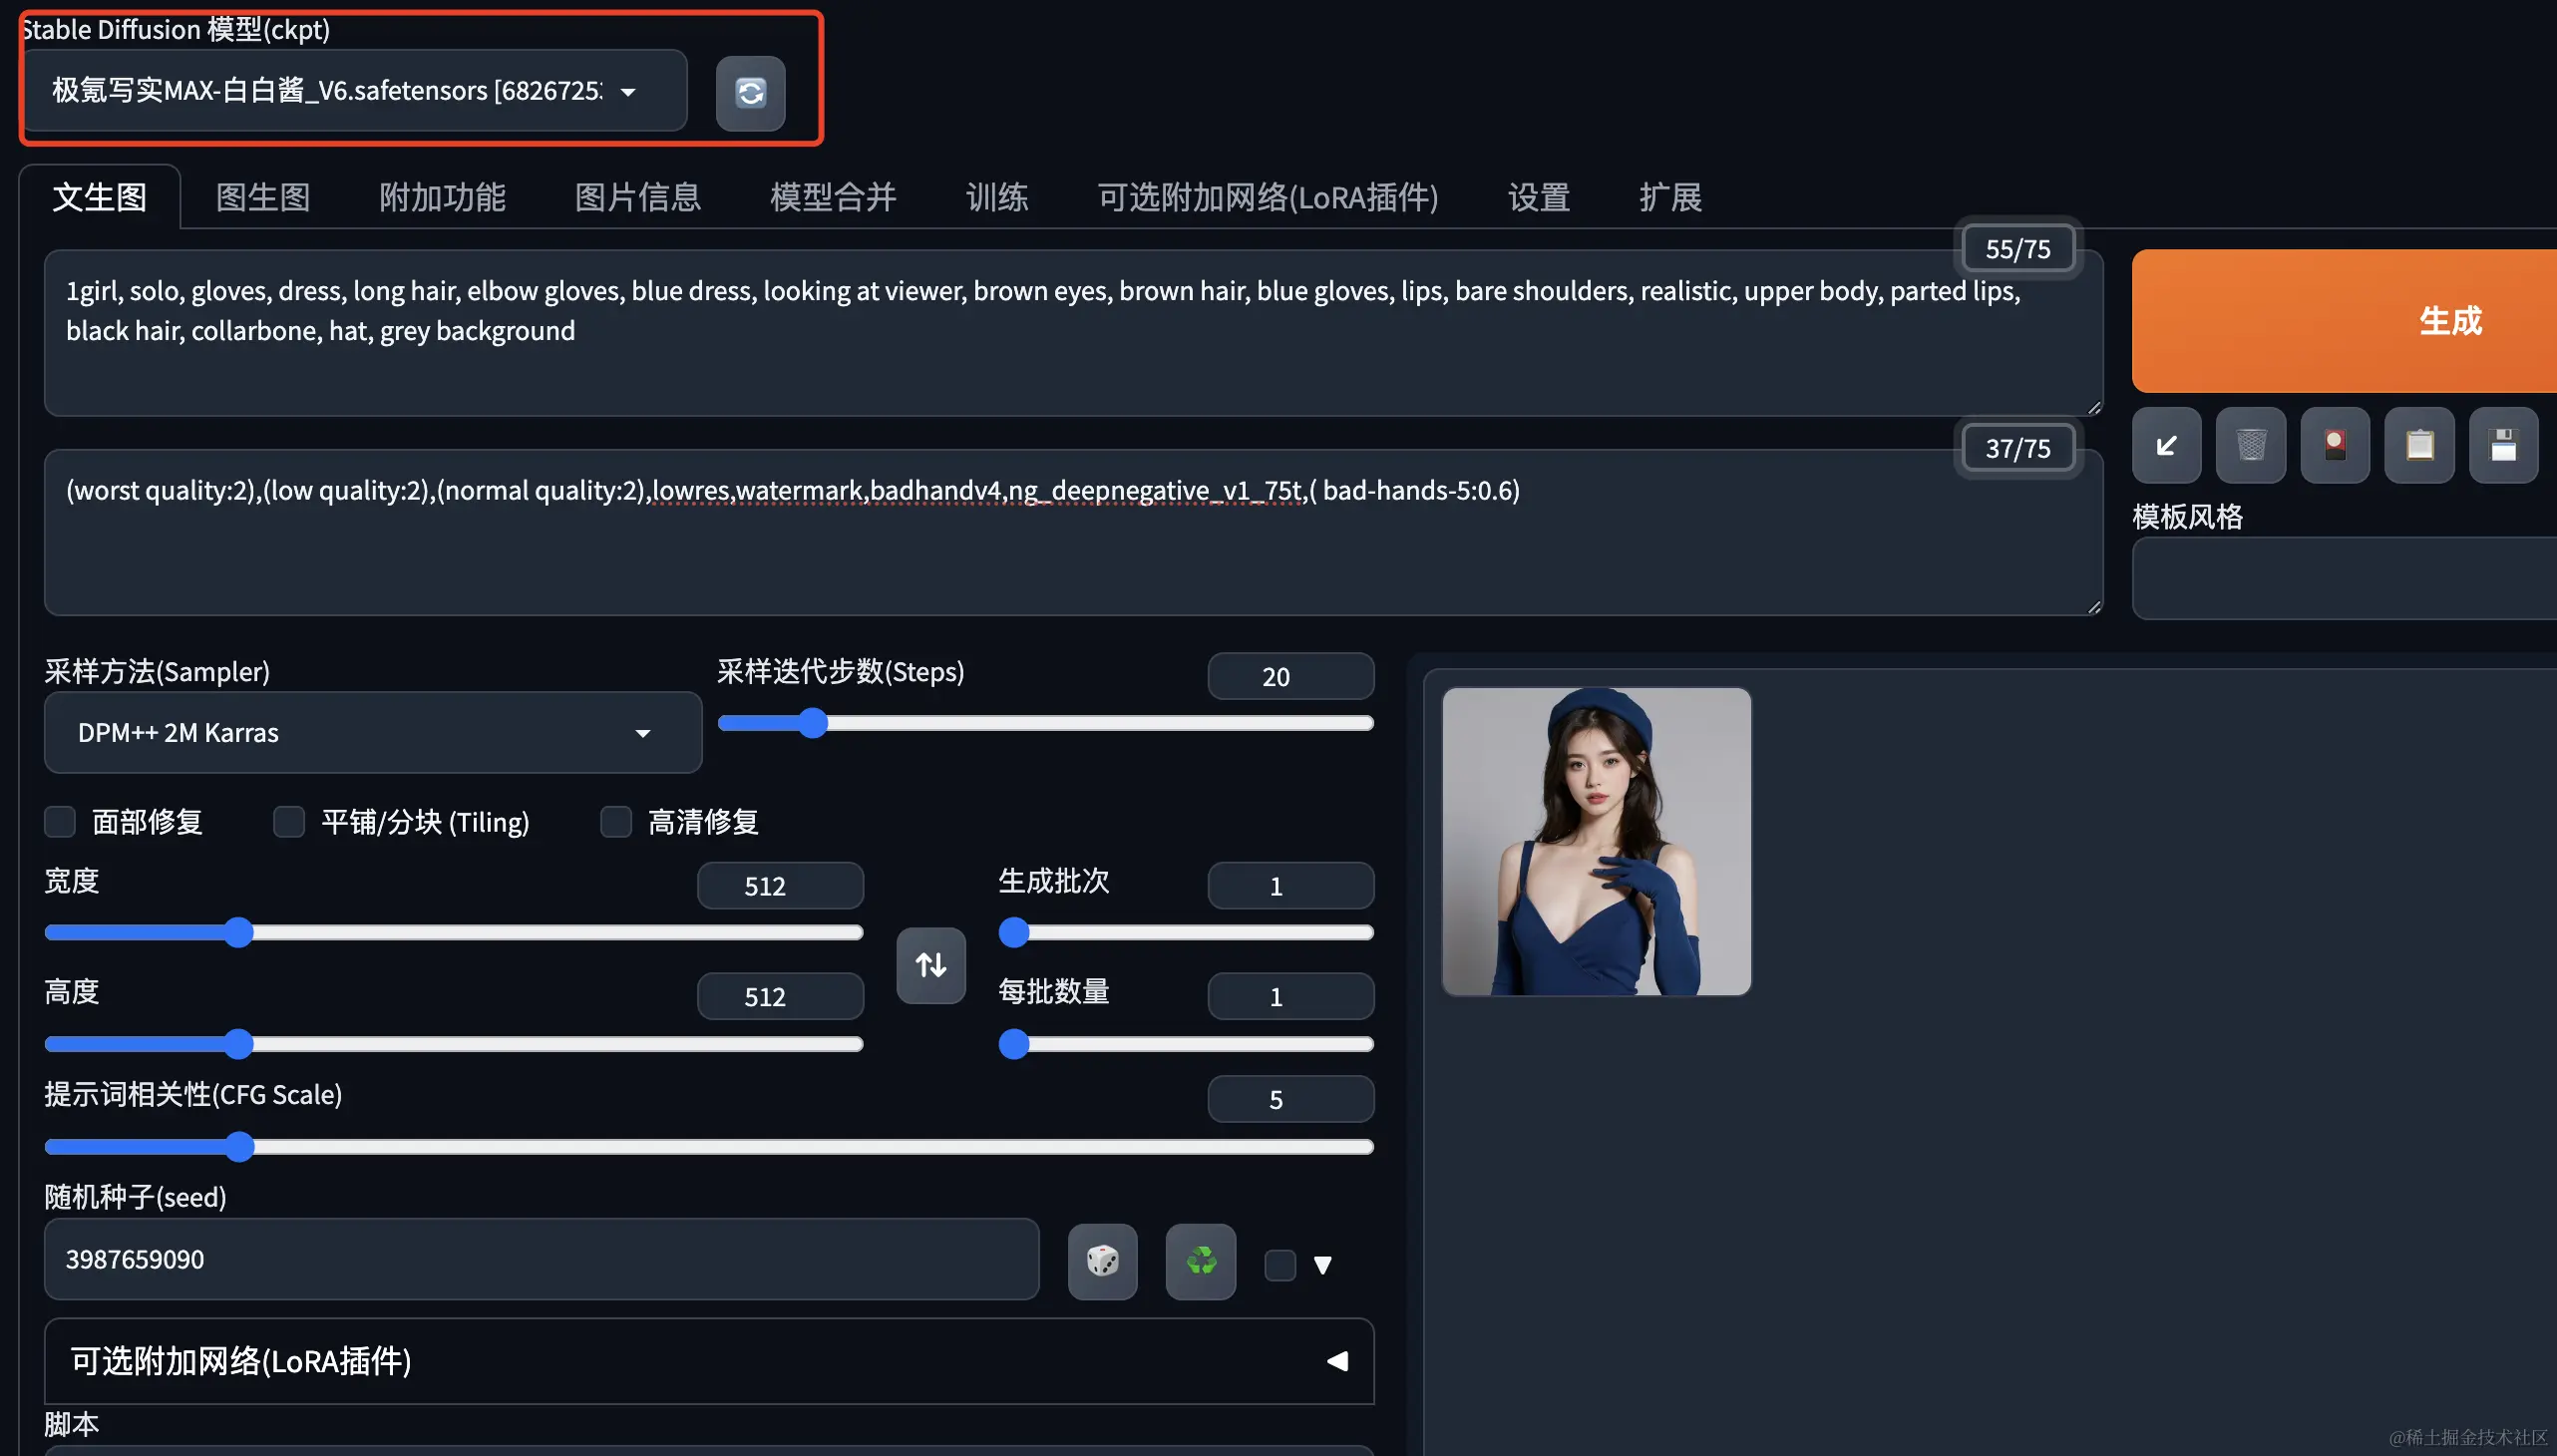The width and height of the screenshot is (2557, 1456).
Task: Enable the 高清修复 hires fix checkbox
Action: [616, 822]
